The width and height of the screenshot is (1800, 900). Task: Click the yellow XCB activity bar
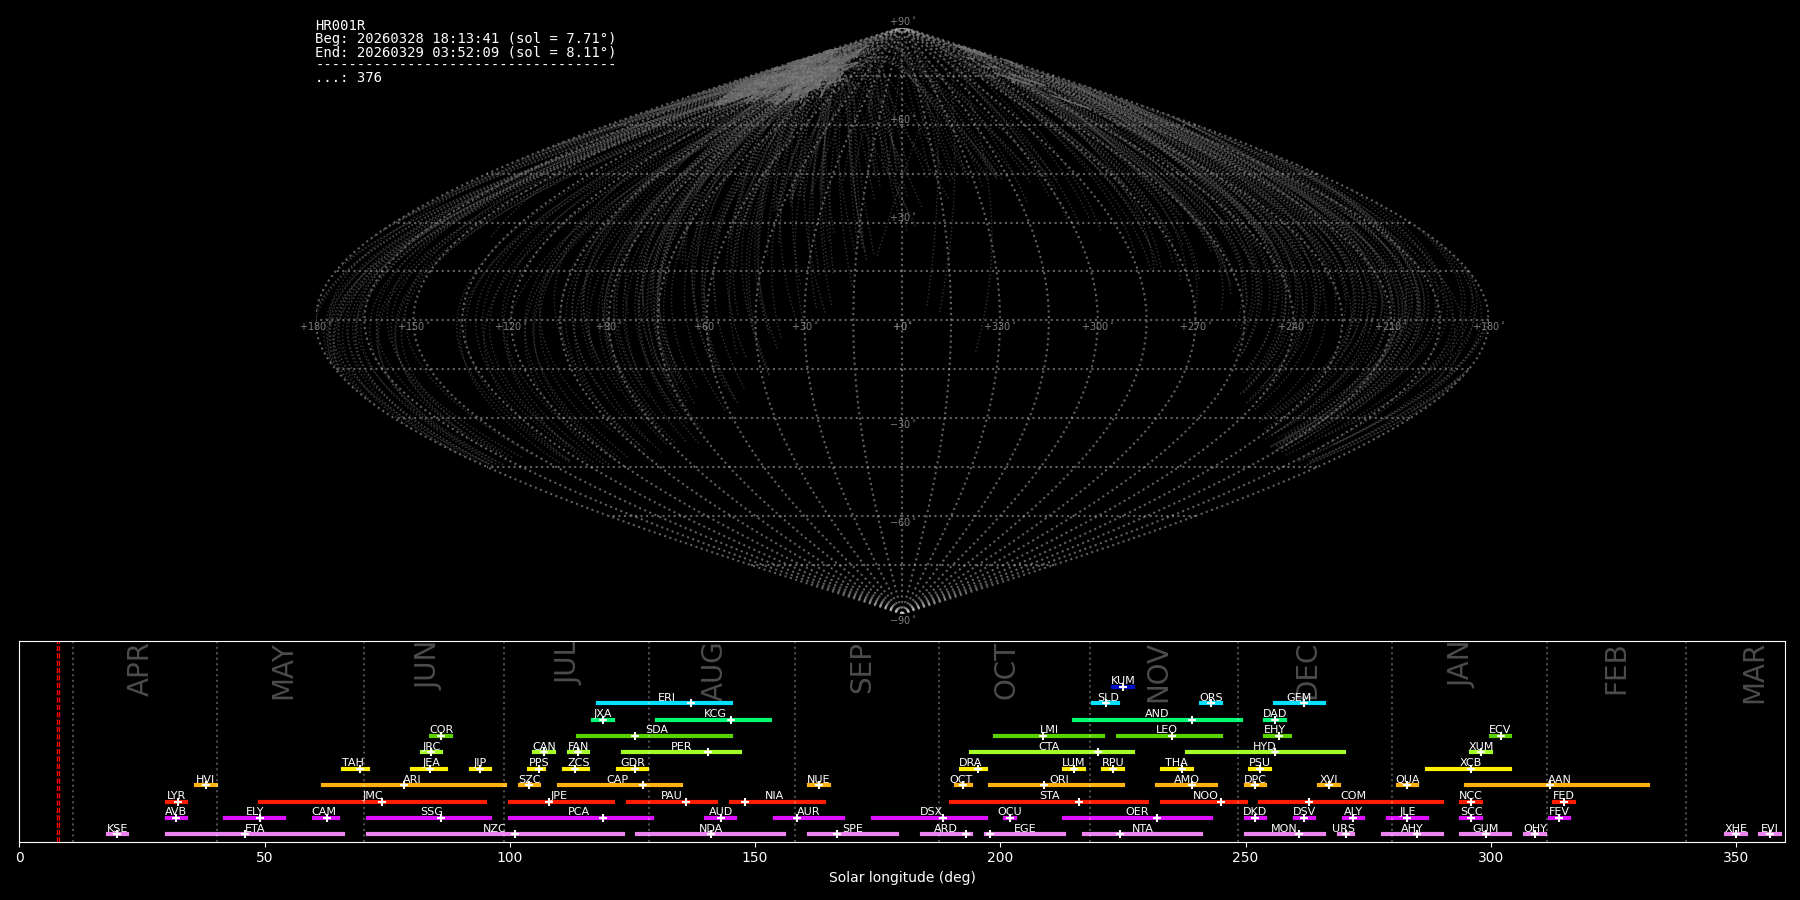[x=1468, y=769]
